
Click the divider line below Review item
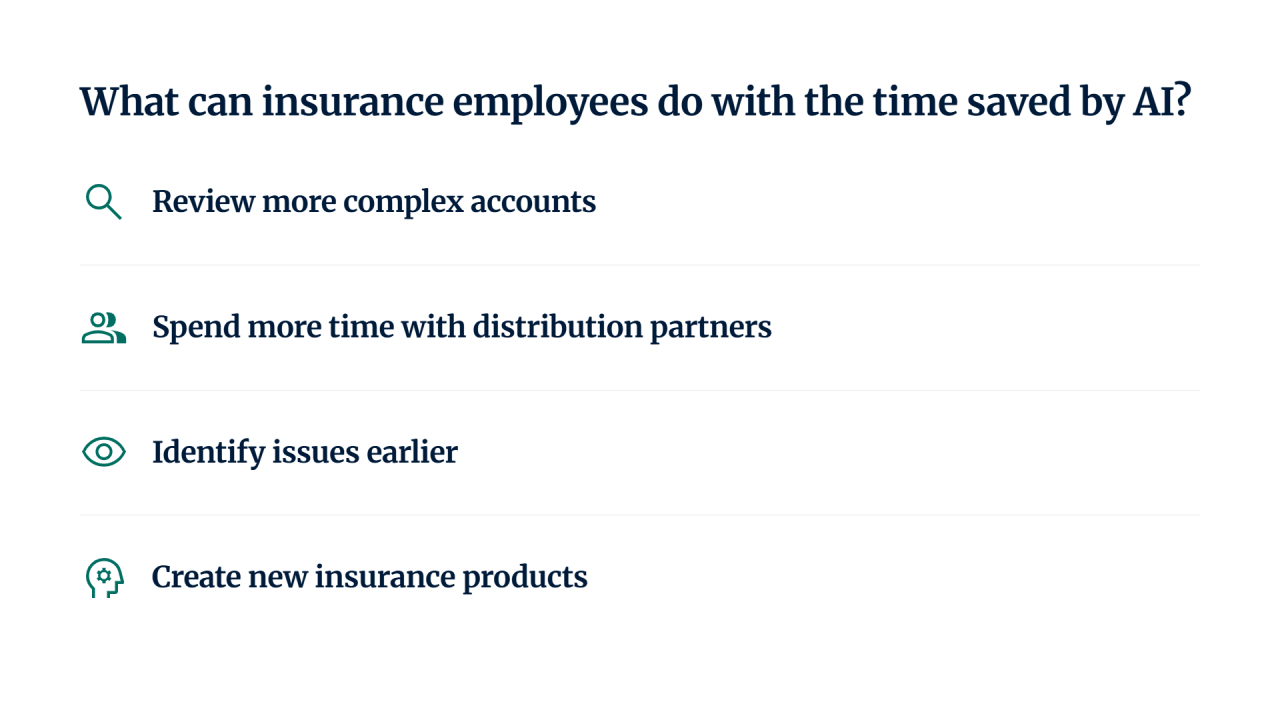[x=640, y=265]
